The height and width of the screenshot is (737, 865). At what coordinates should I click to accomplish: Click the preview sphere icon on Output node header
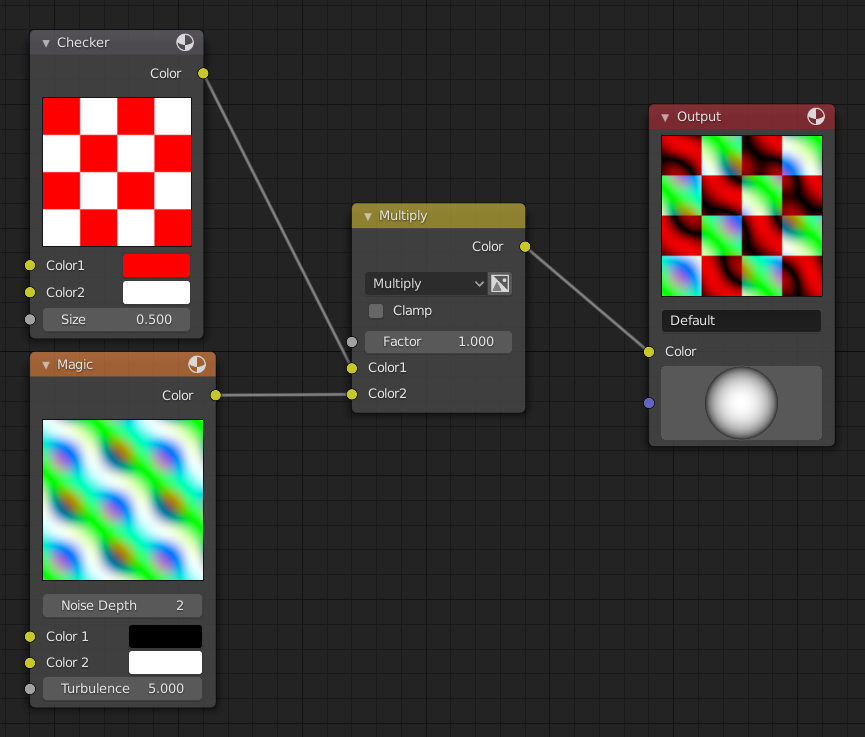[815, 117]
